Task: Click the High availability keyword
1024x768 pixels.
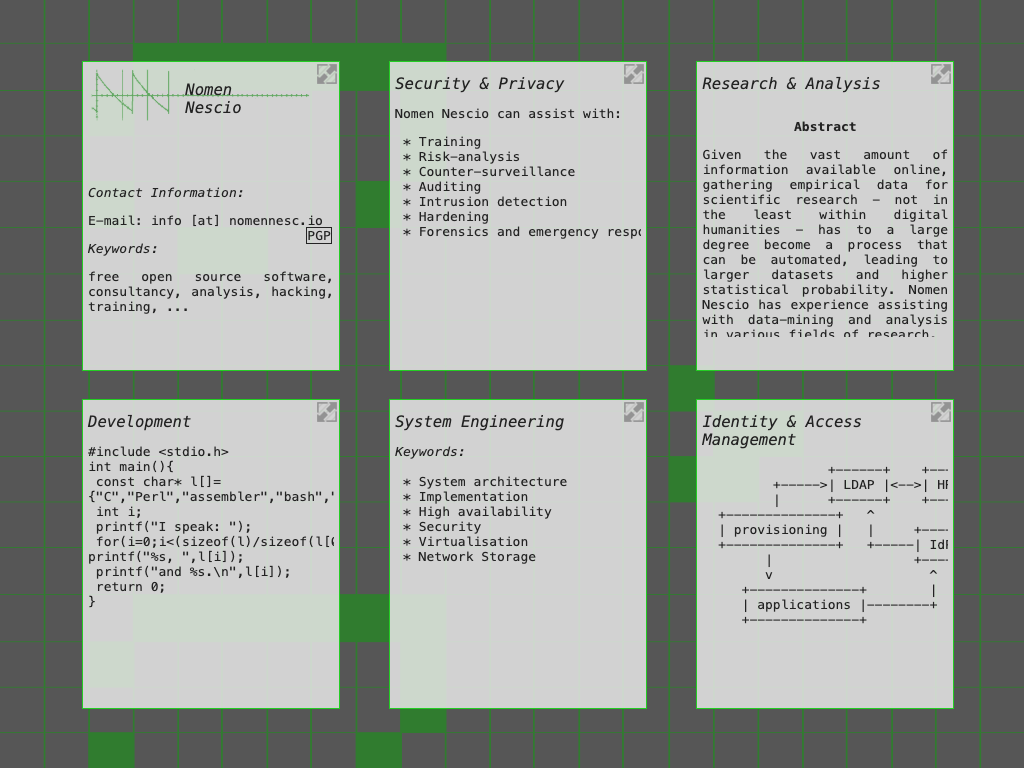Action: point(484,512)
